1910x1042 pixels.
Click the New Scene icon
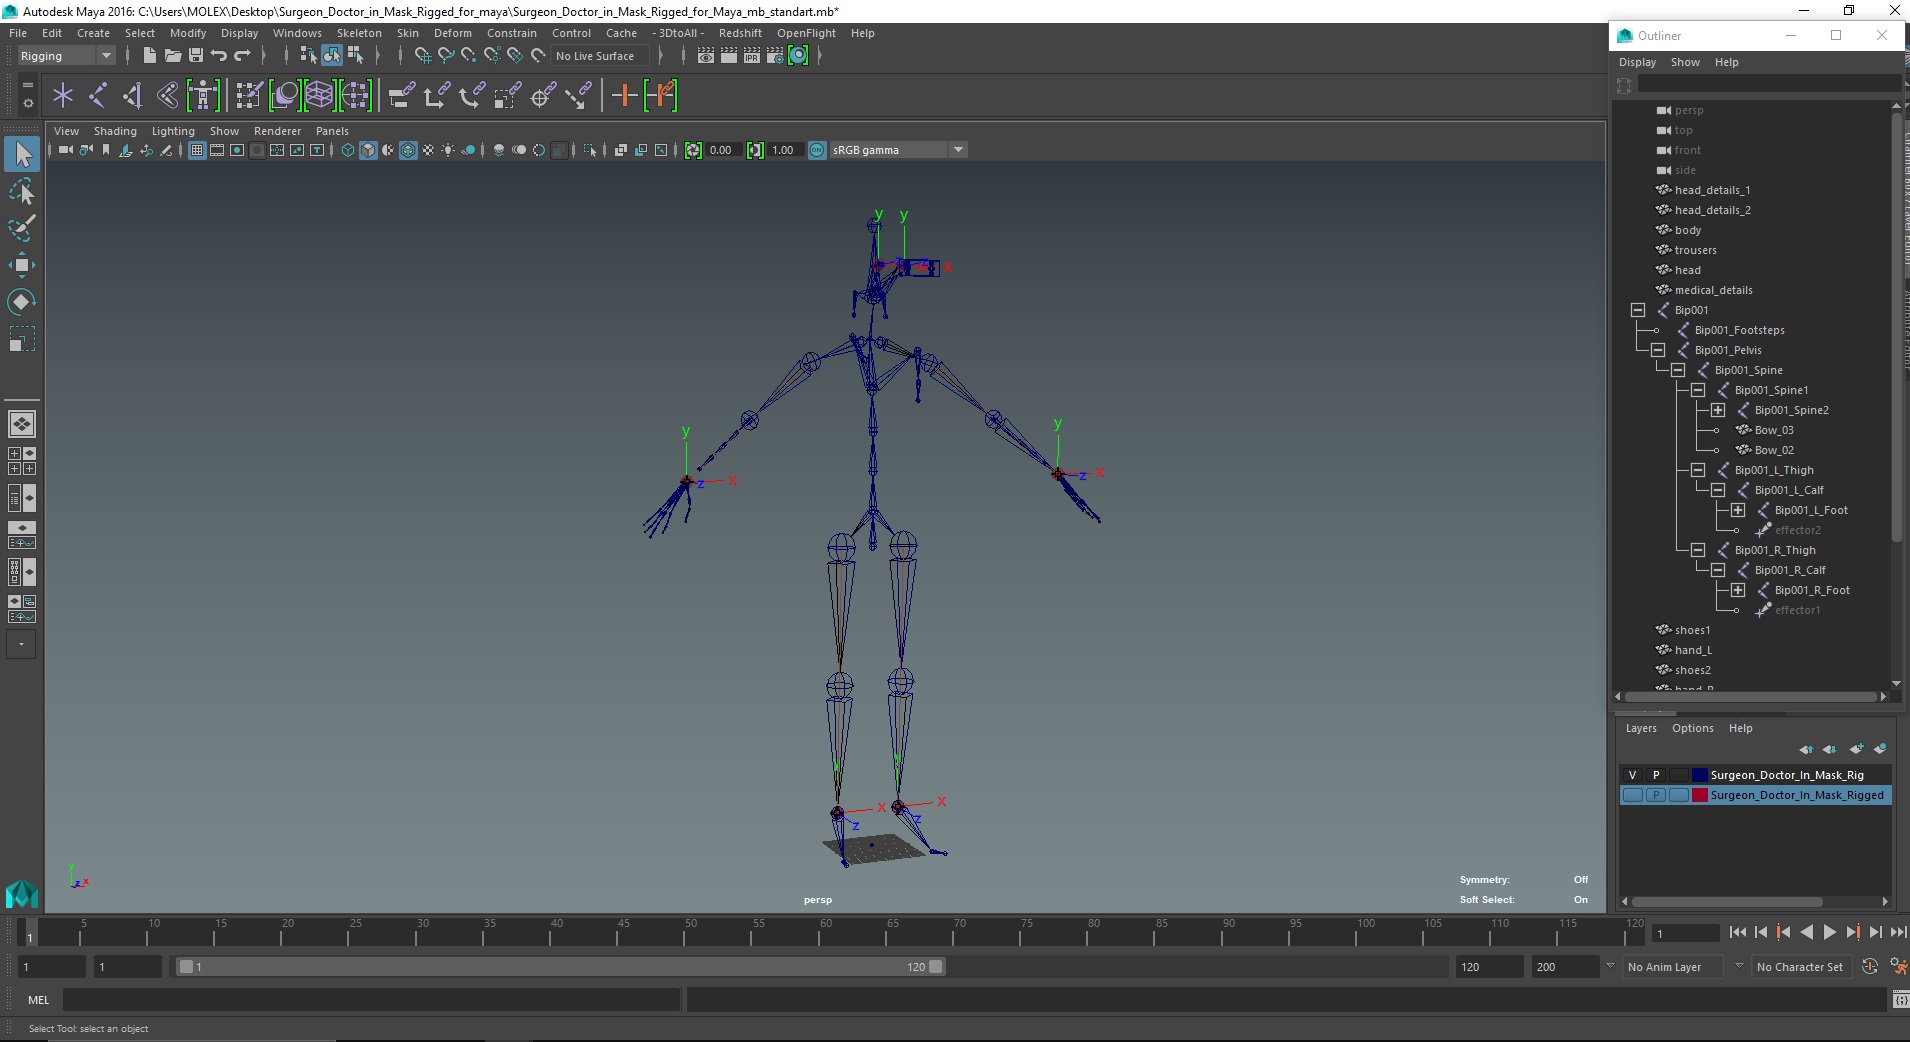click(149, 55)
